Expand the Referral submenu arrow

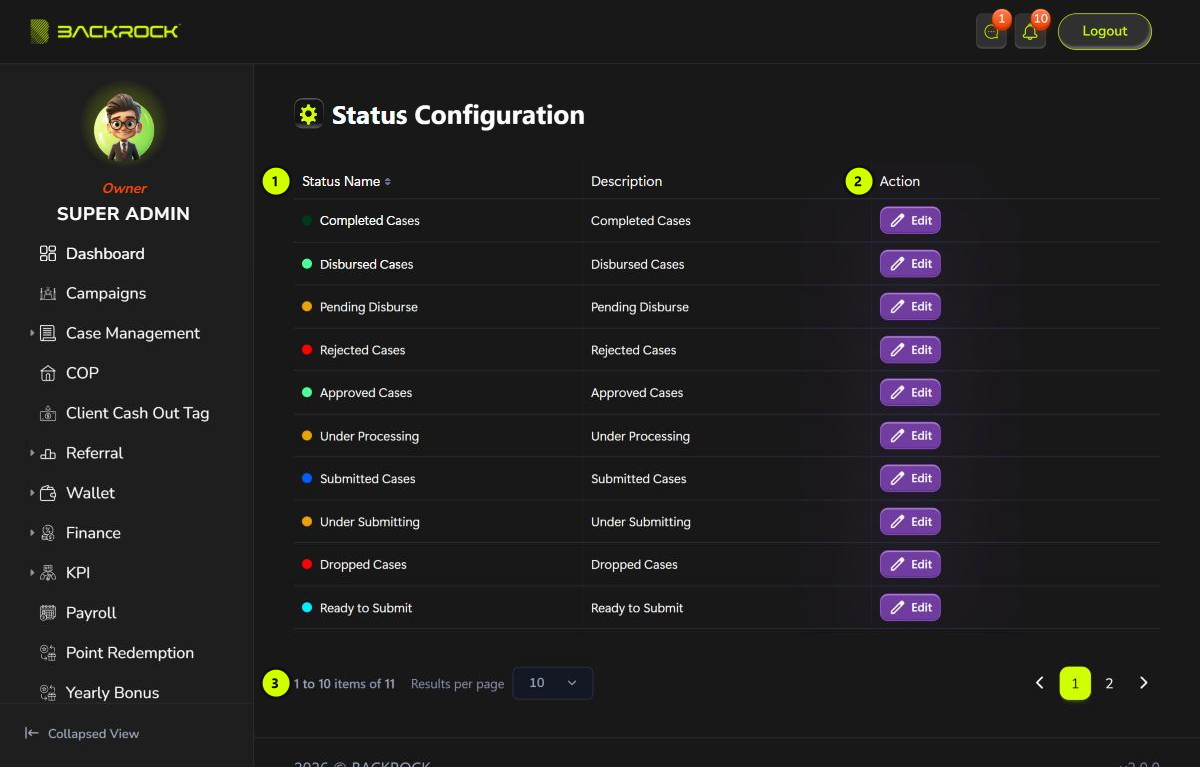pyautogui.click(x=32, y=453)
